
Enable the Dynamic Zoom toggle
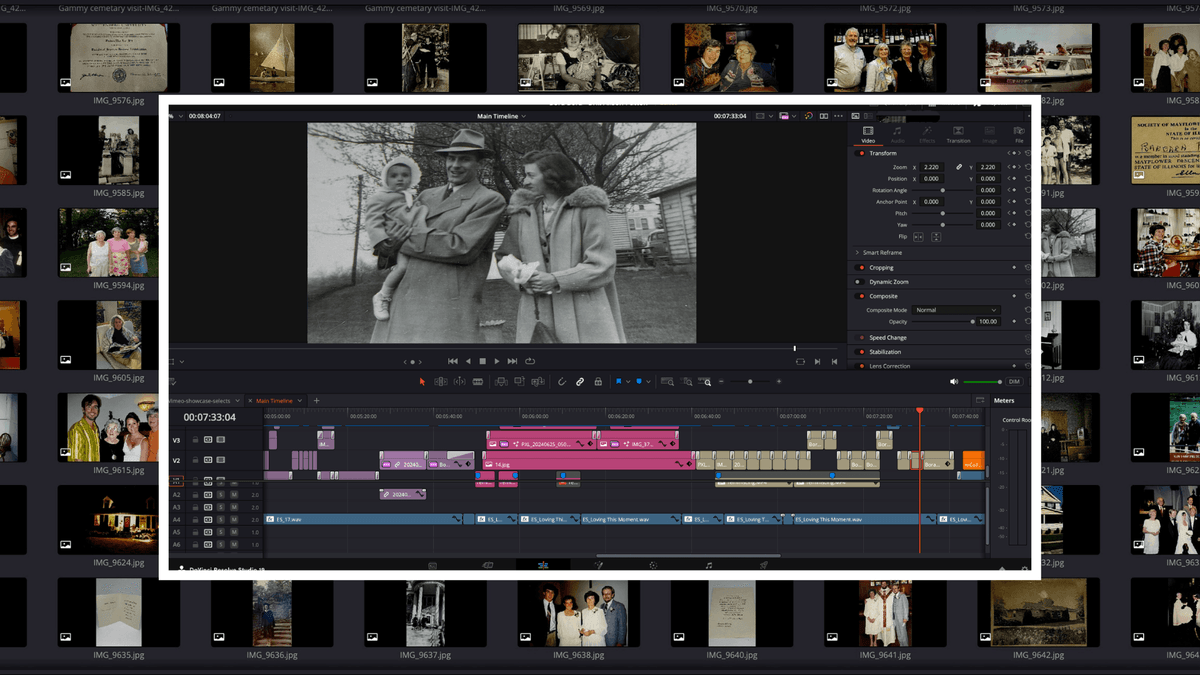click(x=860, y=282)
